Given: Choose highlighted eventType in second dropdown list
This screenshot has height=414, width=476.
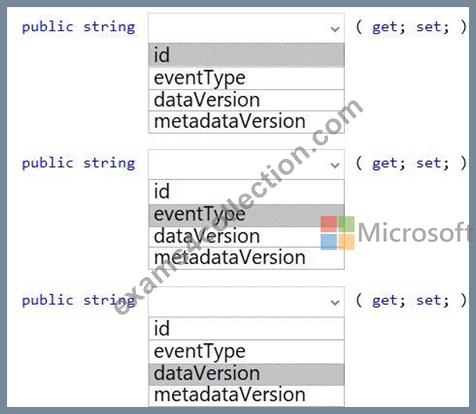Looking at the screenshot, I should 246,215.
